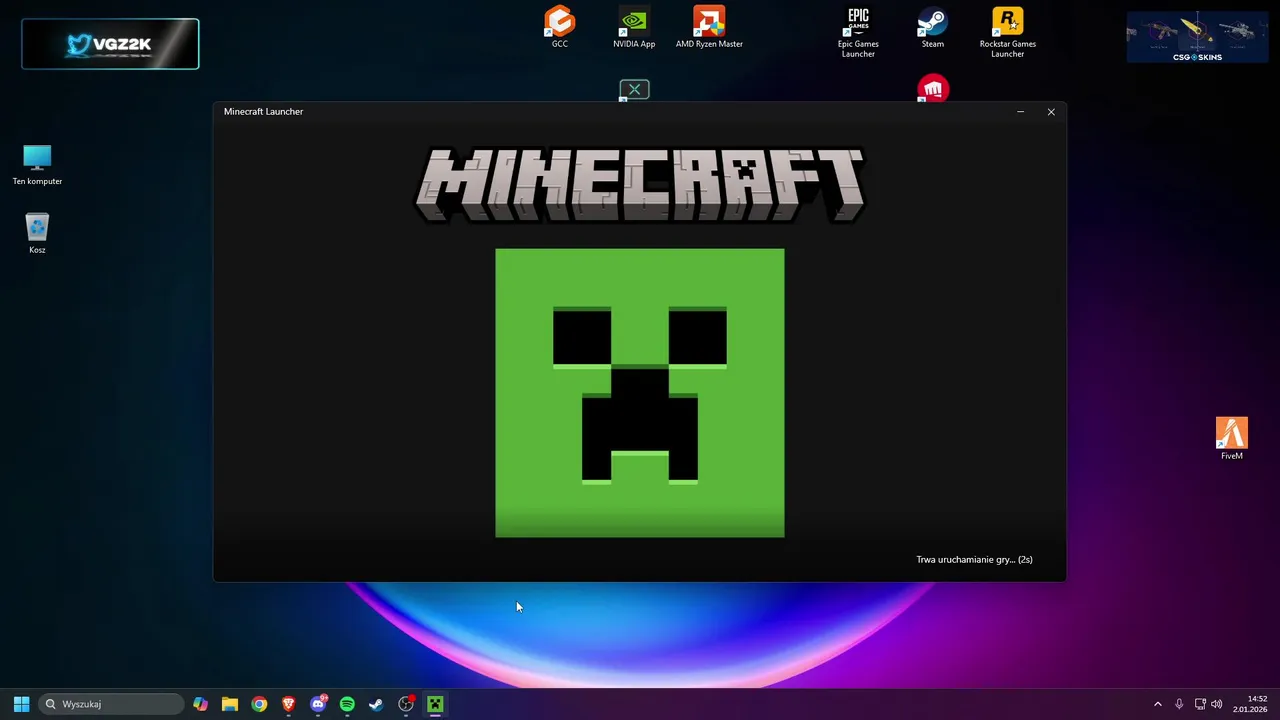Image resolution: width=1280 pixels, height=720 pixels.
Task: Close the Minecraft Launcher window
Action: [1051, 112]
